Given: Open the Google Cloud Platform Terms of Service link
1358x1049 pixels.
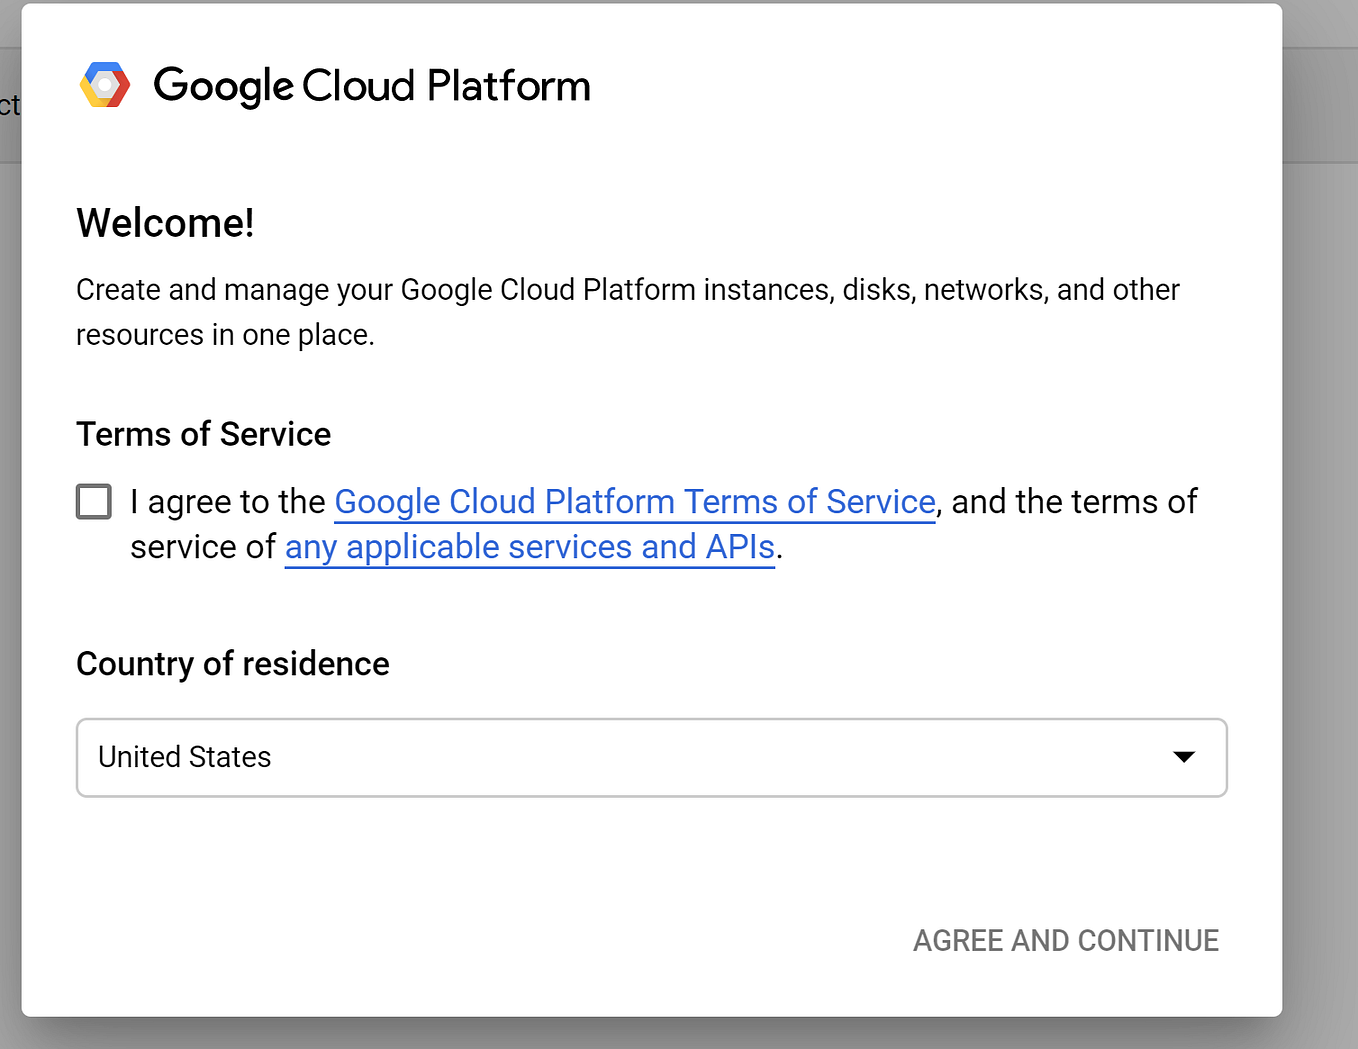Looking at the screenshot, I should (x=635, y=502).
